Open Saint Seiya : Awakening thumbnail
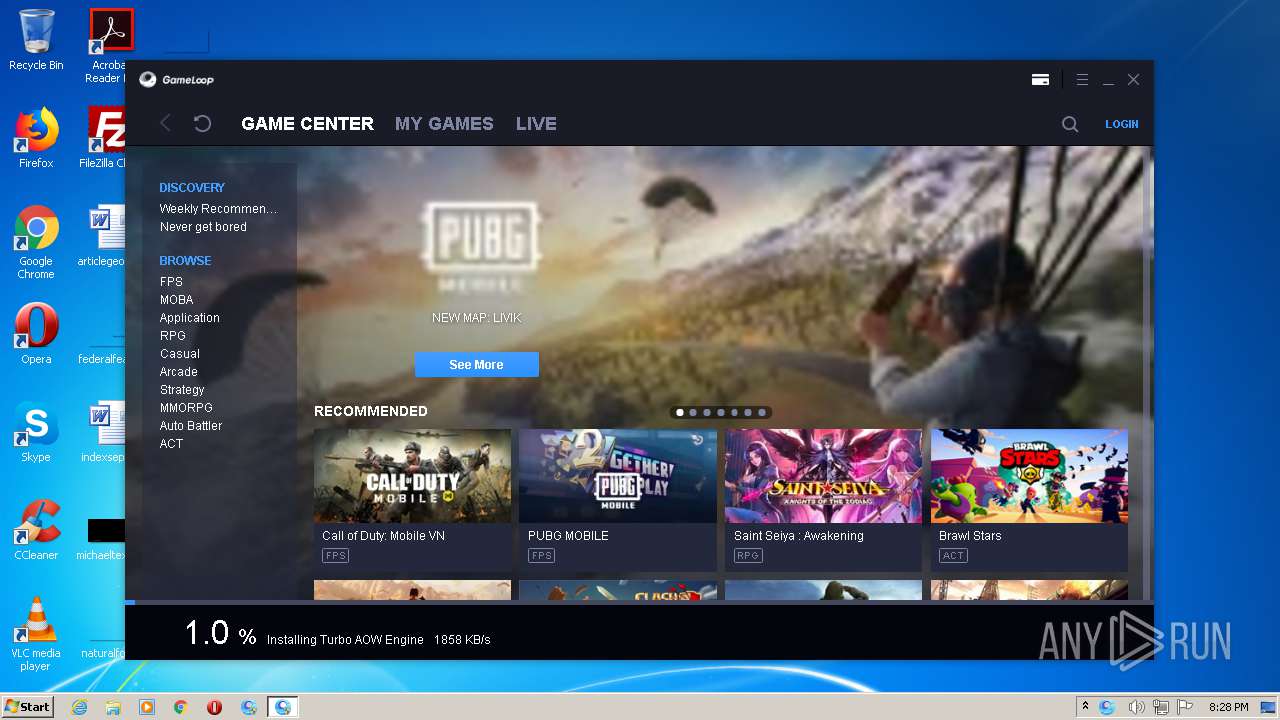This screenshot has width=1280, height=720. [823, 476]
